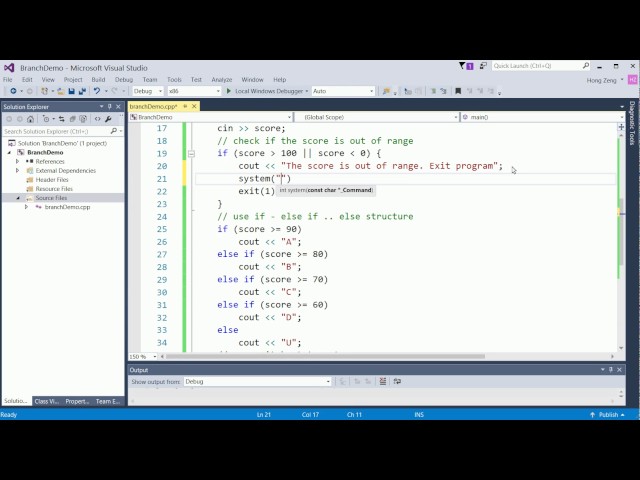This screenshot has height=480, width=640.
Task: Open the Tools menu
Action: [x=174, y=80]
